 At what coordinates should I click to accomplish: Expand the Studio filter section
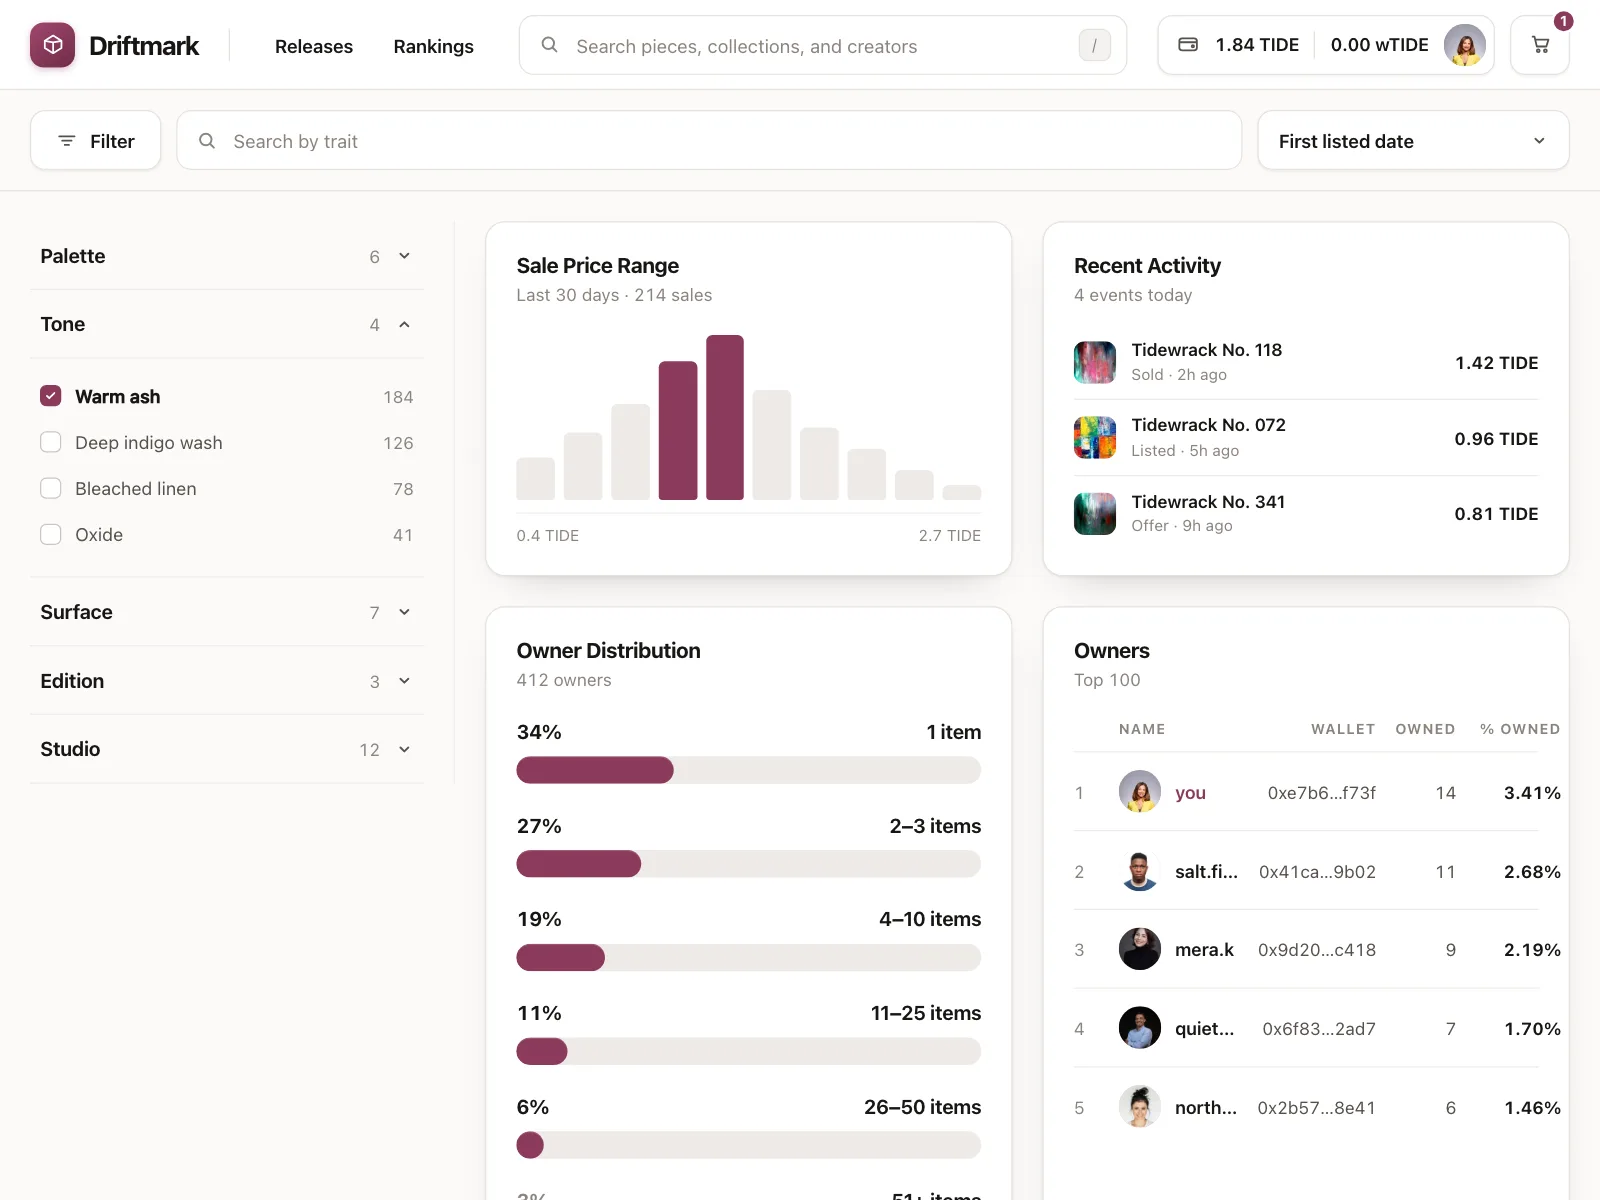pyautogui.click(x=227, y=749)
